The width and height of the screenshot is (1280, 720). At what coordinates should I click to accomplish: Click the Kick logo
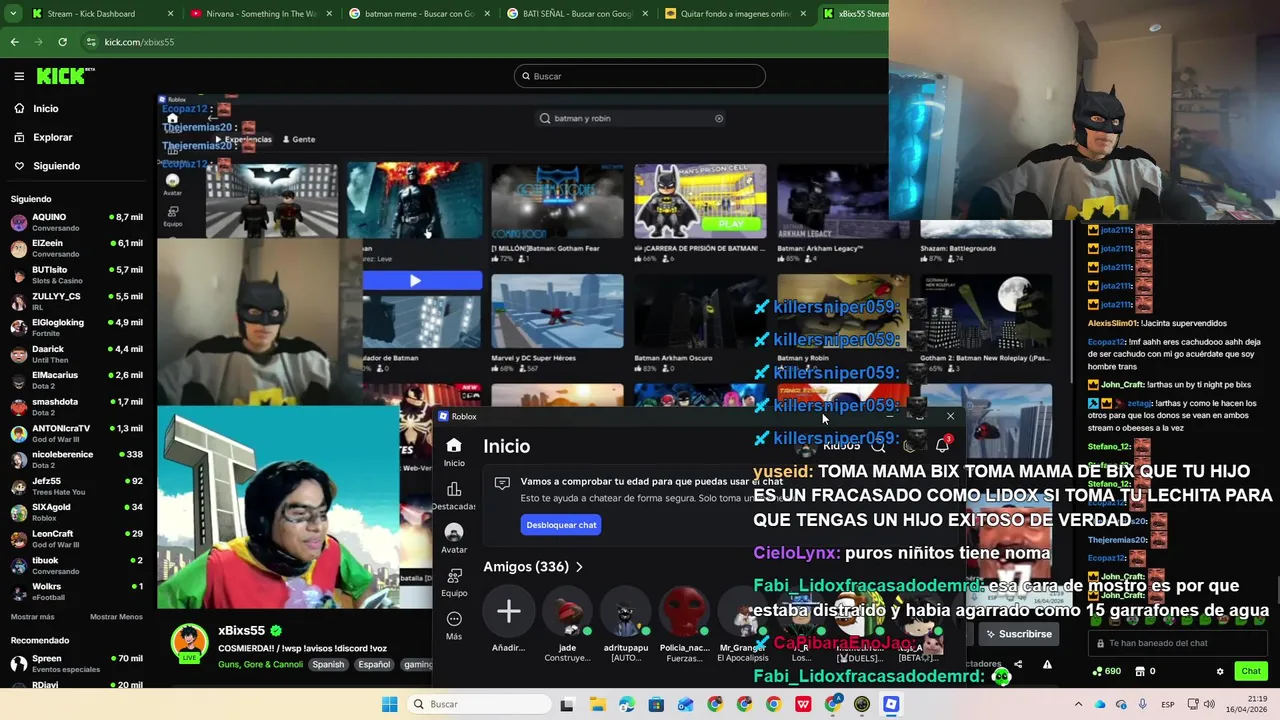coord(65,76)
